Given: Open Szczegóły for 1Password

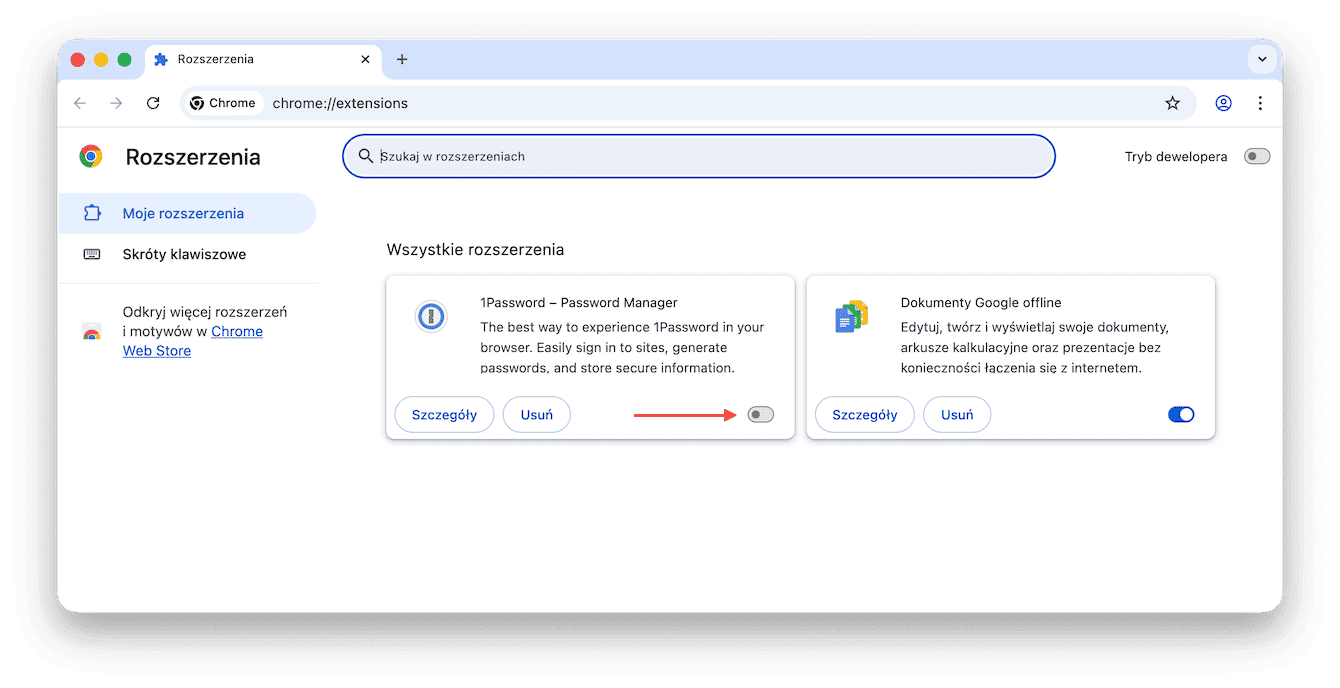Looking at the screenshot, I should click(444, 415).
